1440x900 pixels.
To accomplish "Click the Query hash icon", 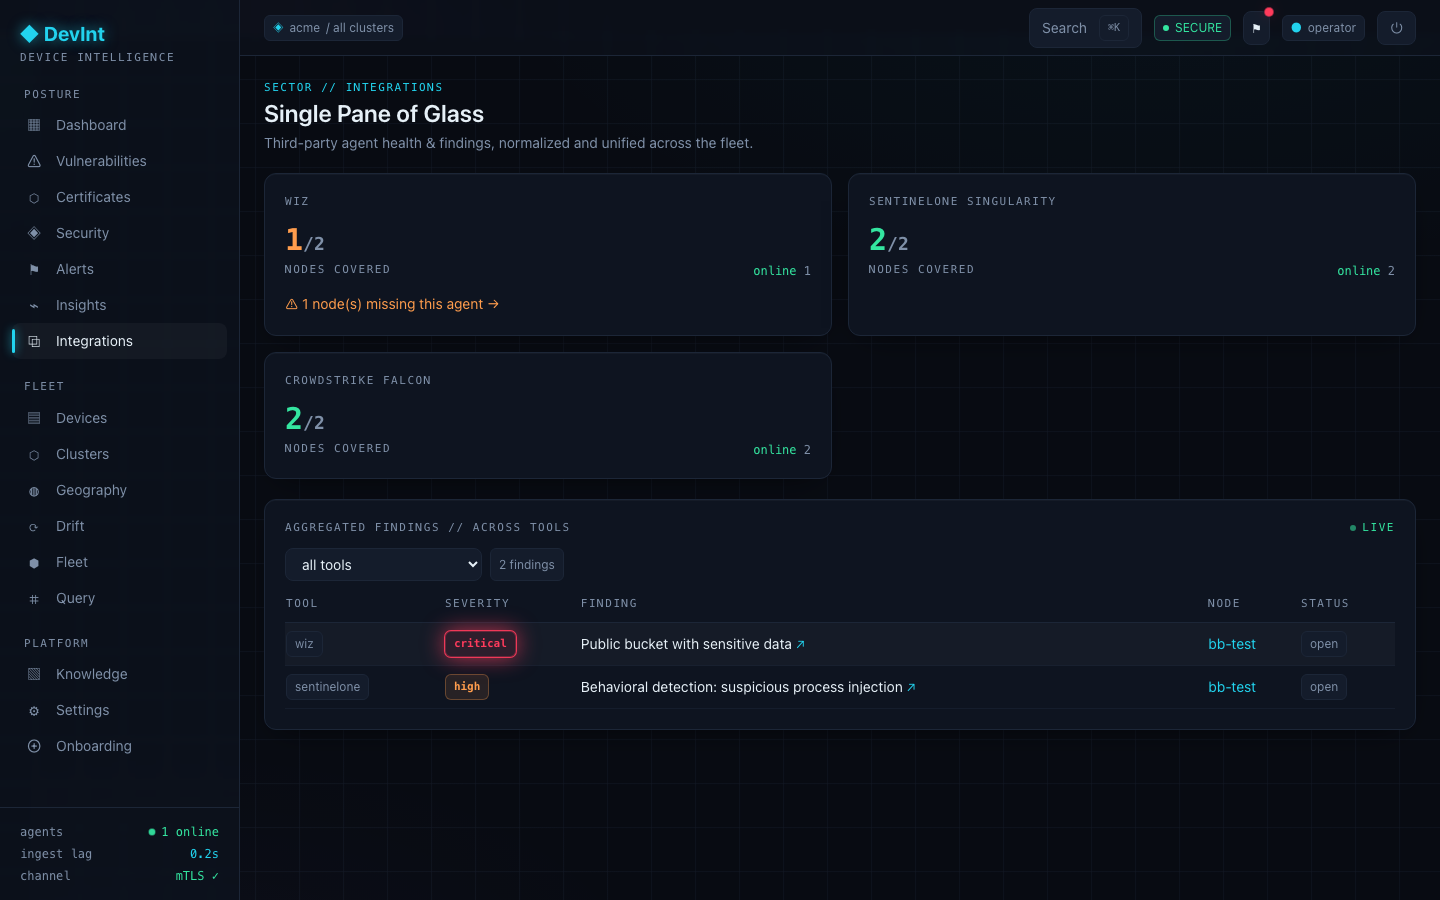I will click(x=34, y=599).
